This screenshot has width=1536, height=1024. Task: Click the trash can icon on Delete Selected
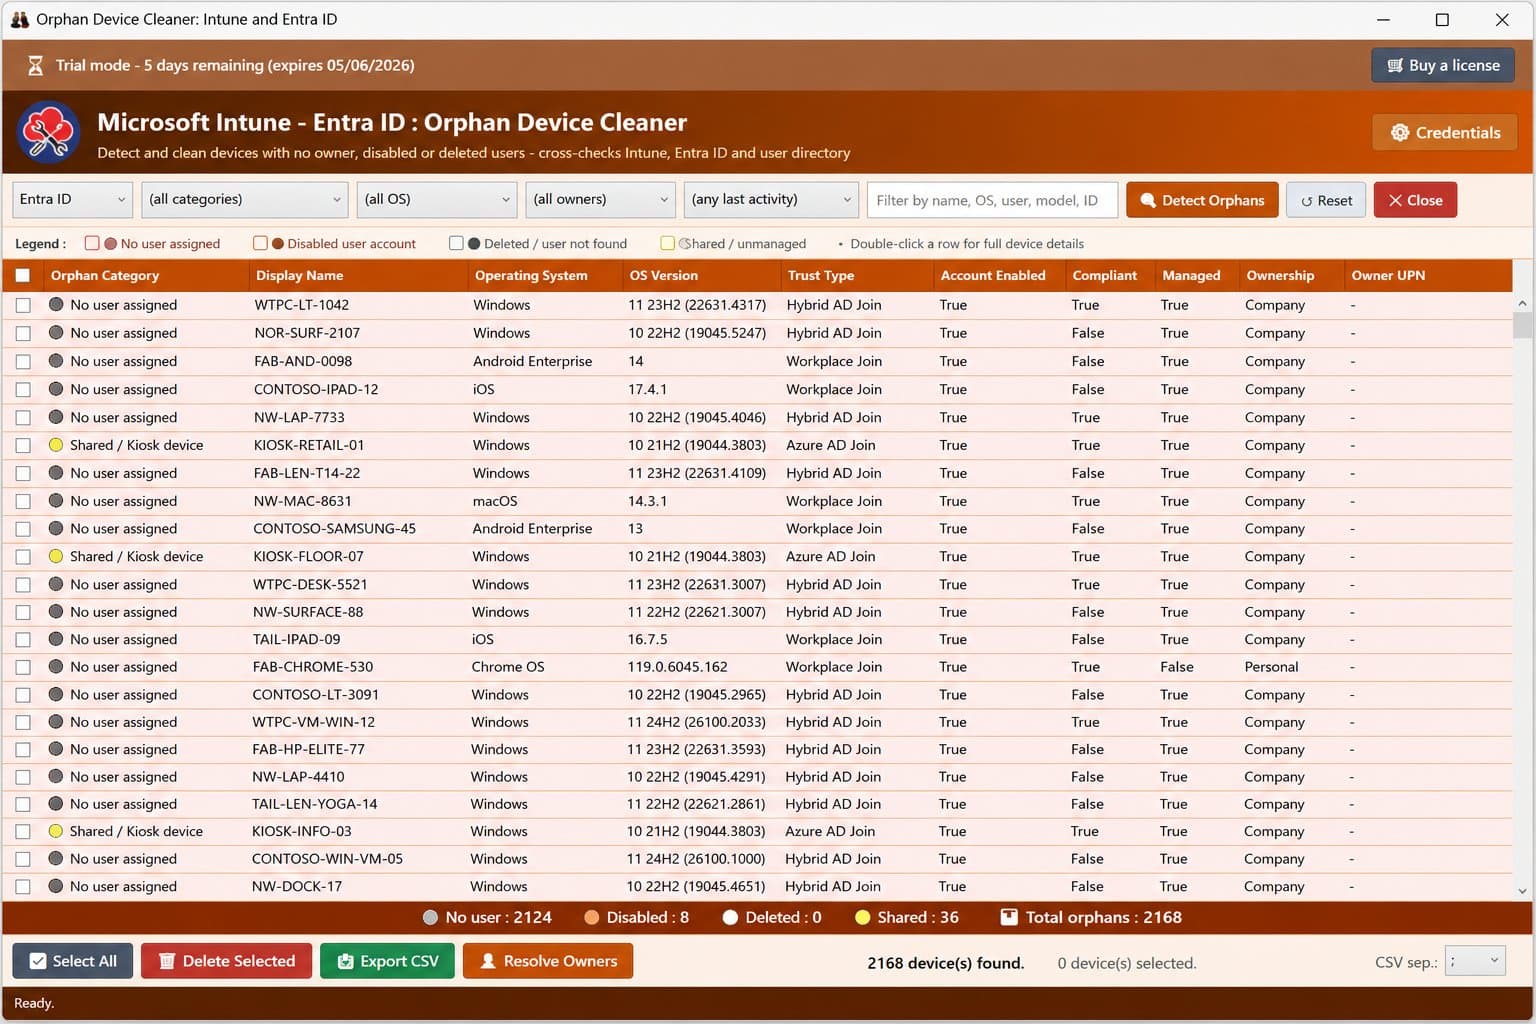click(167, 961)
